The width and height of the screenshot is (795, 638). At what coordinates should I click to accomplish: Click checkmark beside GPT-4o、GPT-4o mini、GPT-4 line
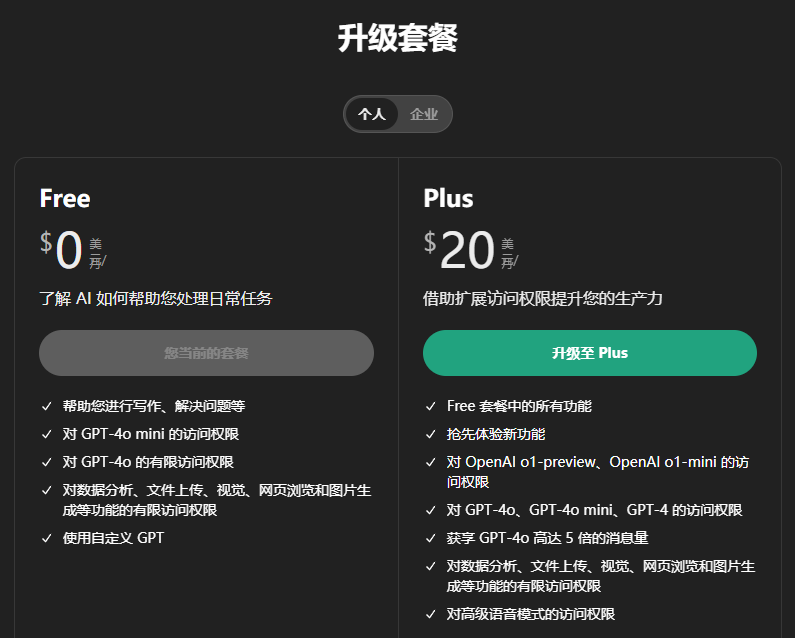coord(430,510)
